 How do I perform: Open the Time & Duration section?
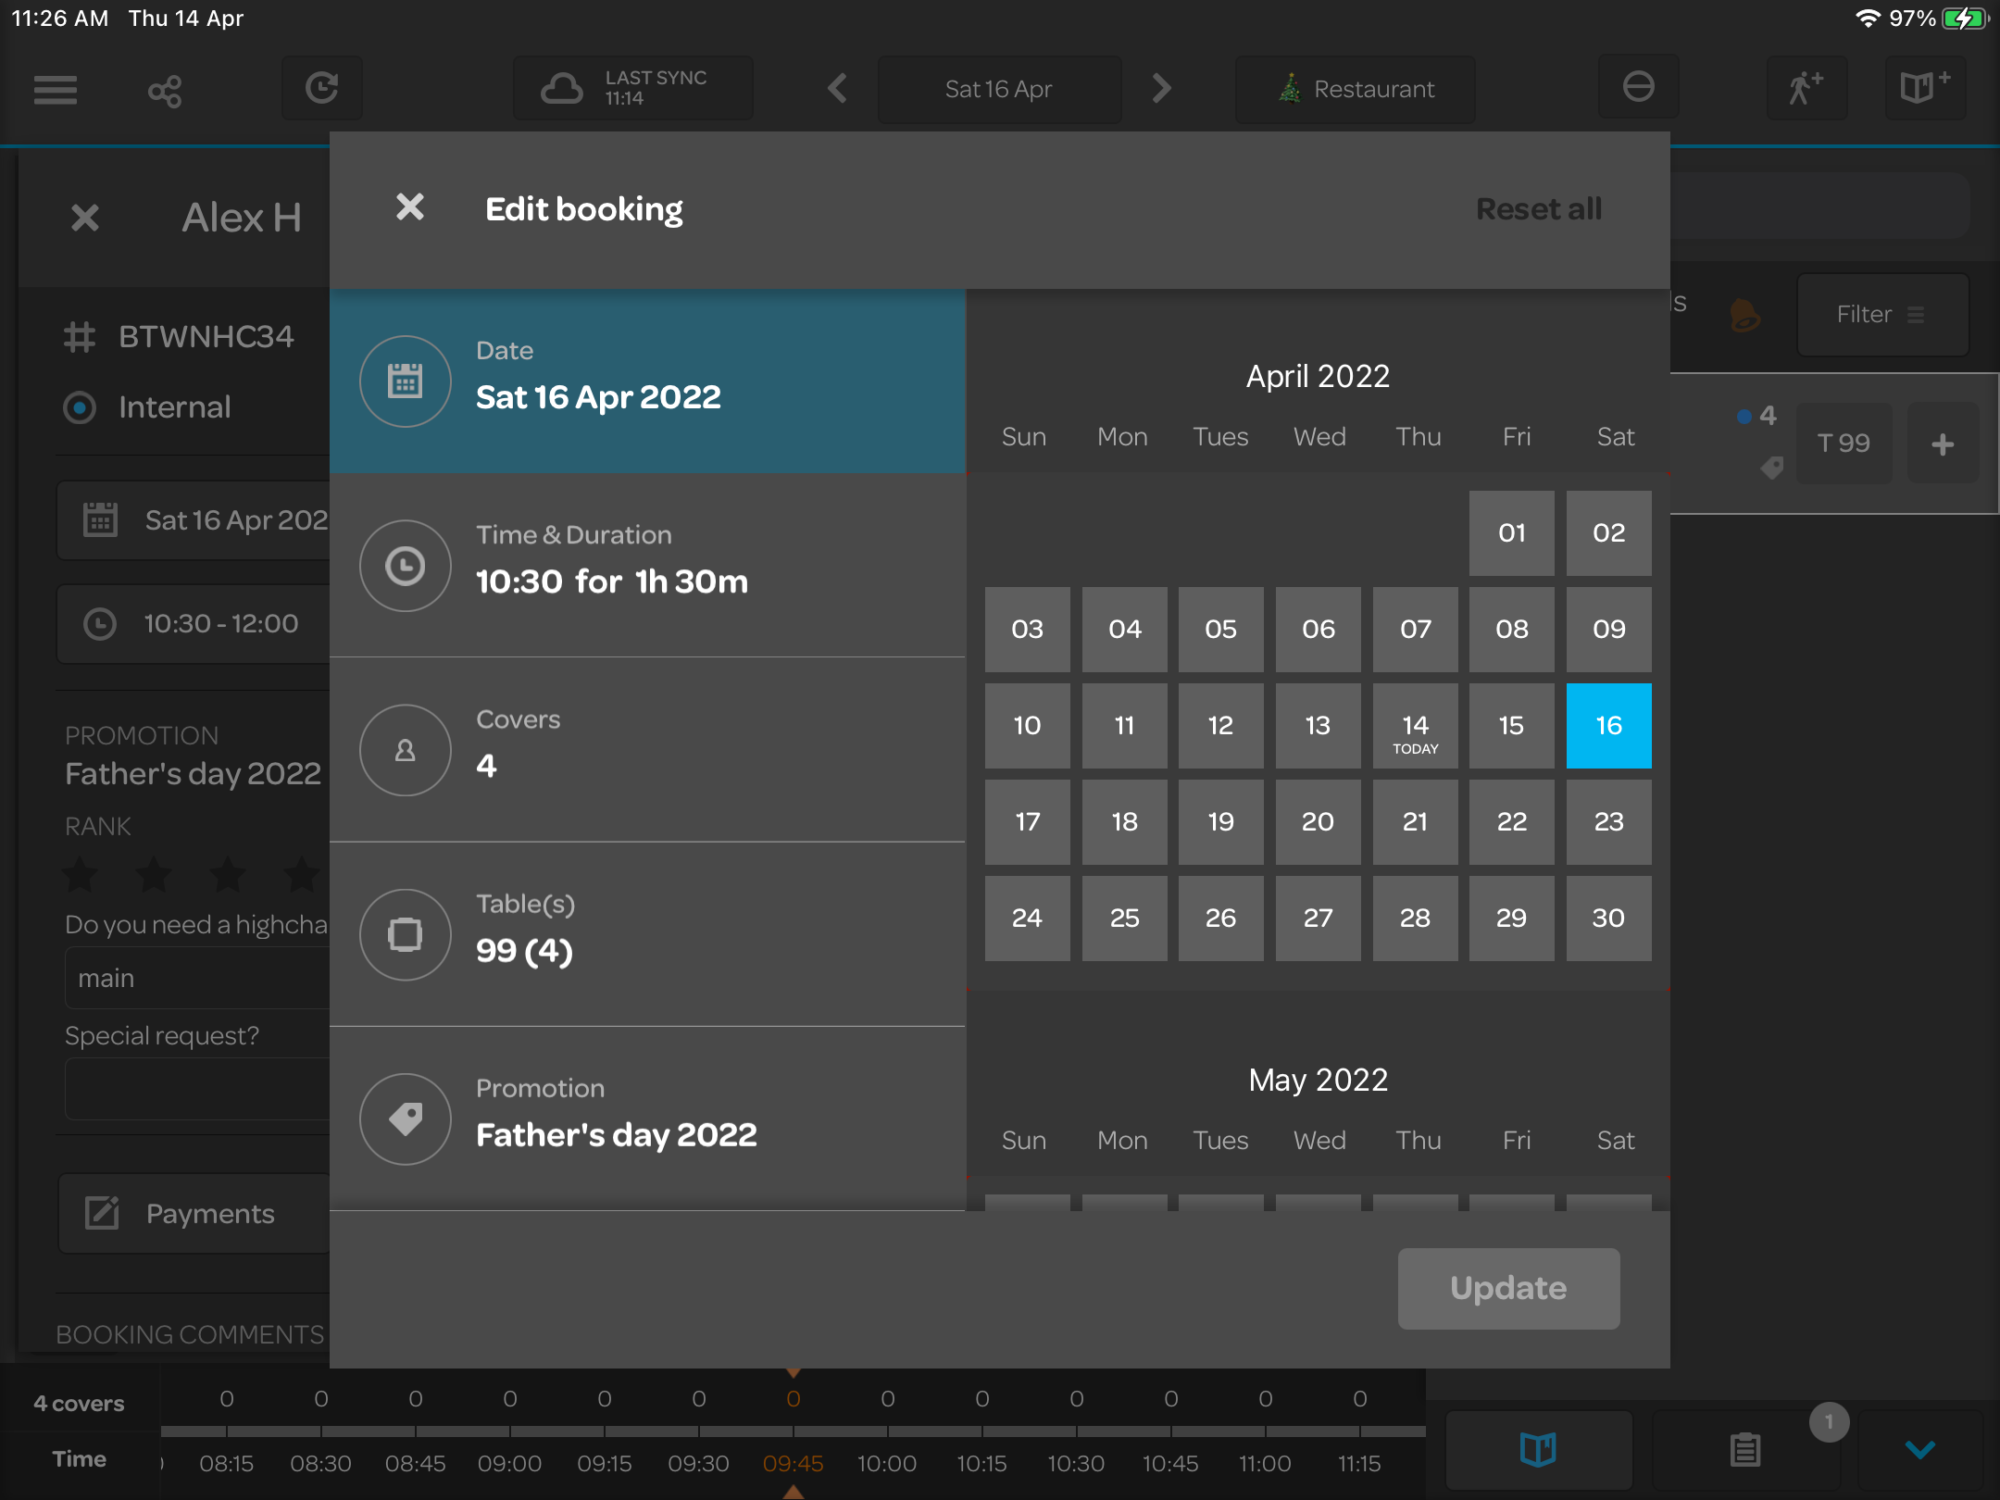[647, 565]
